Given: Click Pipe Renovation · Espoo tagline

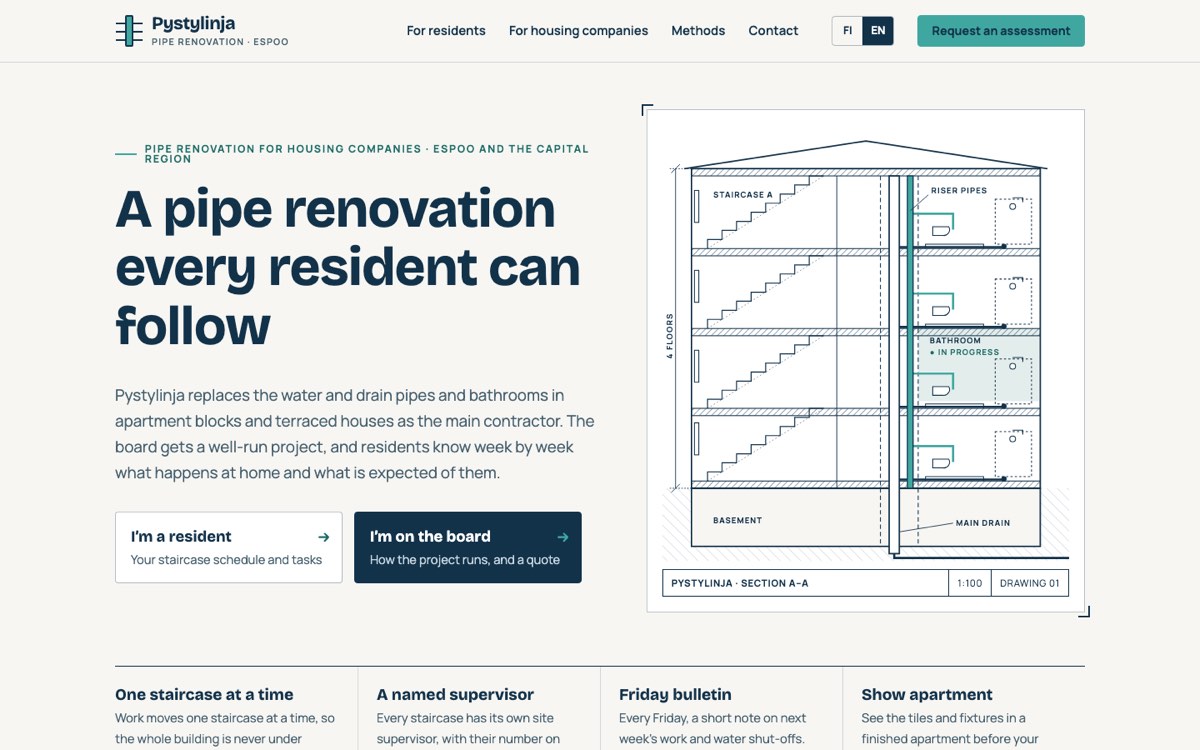Looking at the screenshot, I should 220,42.
